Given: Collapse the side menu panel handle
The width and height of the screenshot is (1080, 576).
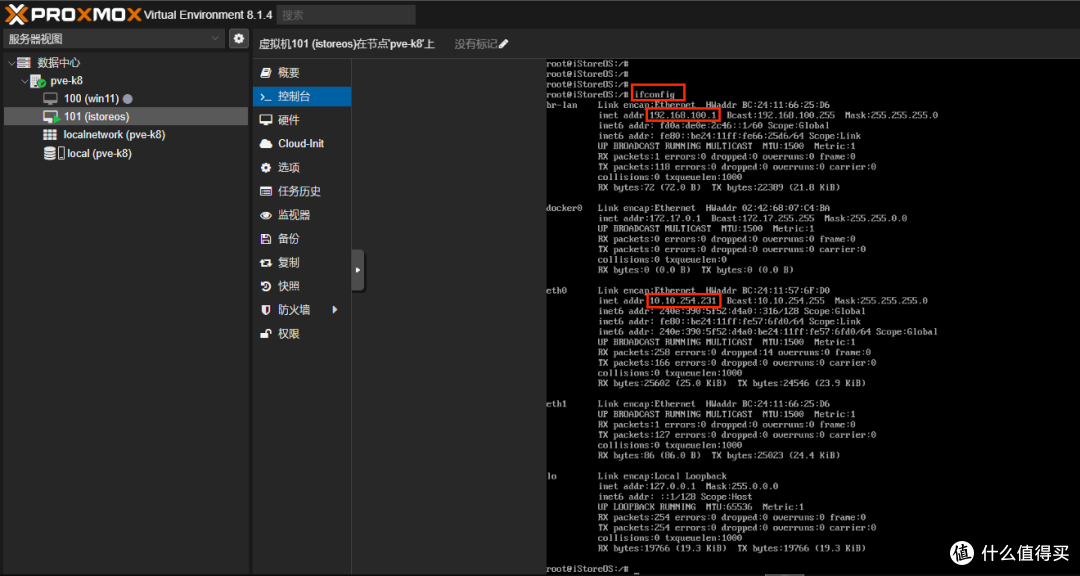Looking at the screenshot, I should (357, 270).
